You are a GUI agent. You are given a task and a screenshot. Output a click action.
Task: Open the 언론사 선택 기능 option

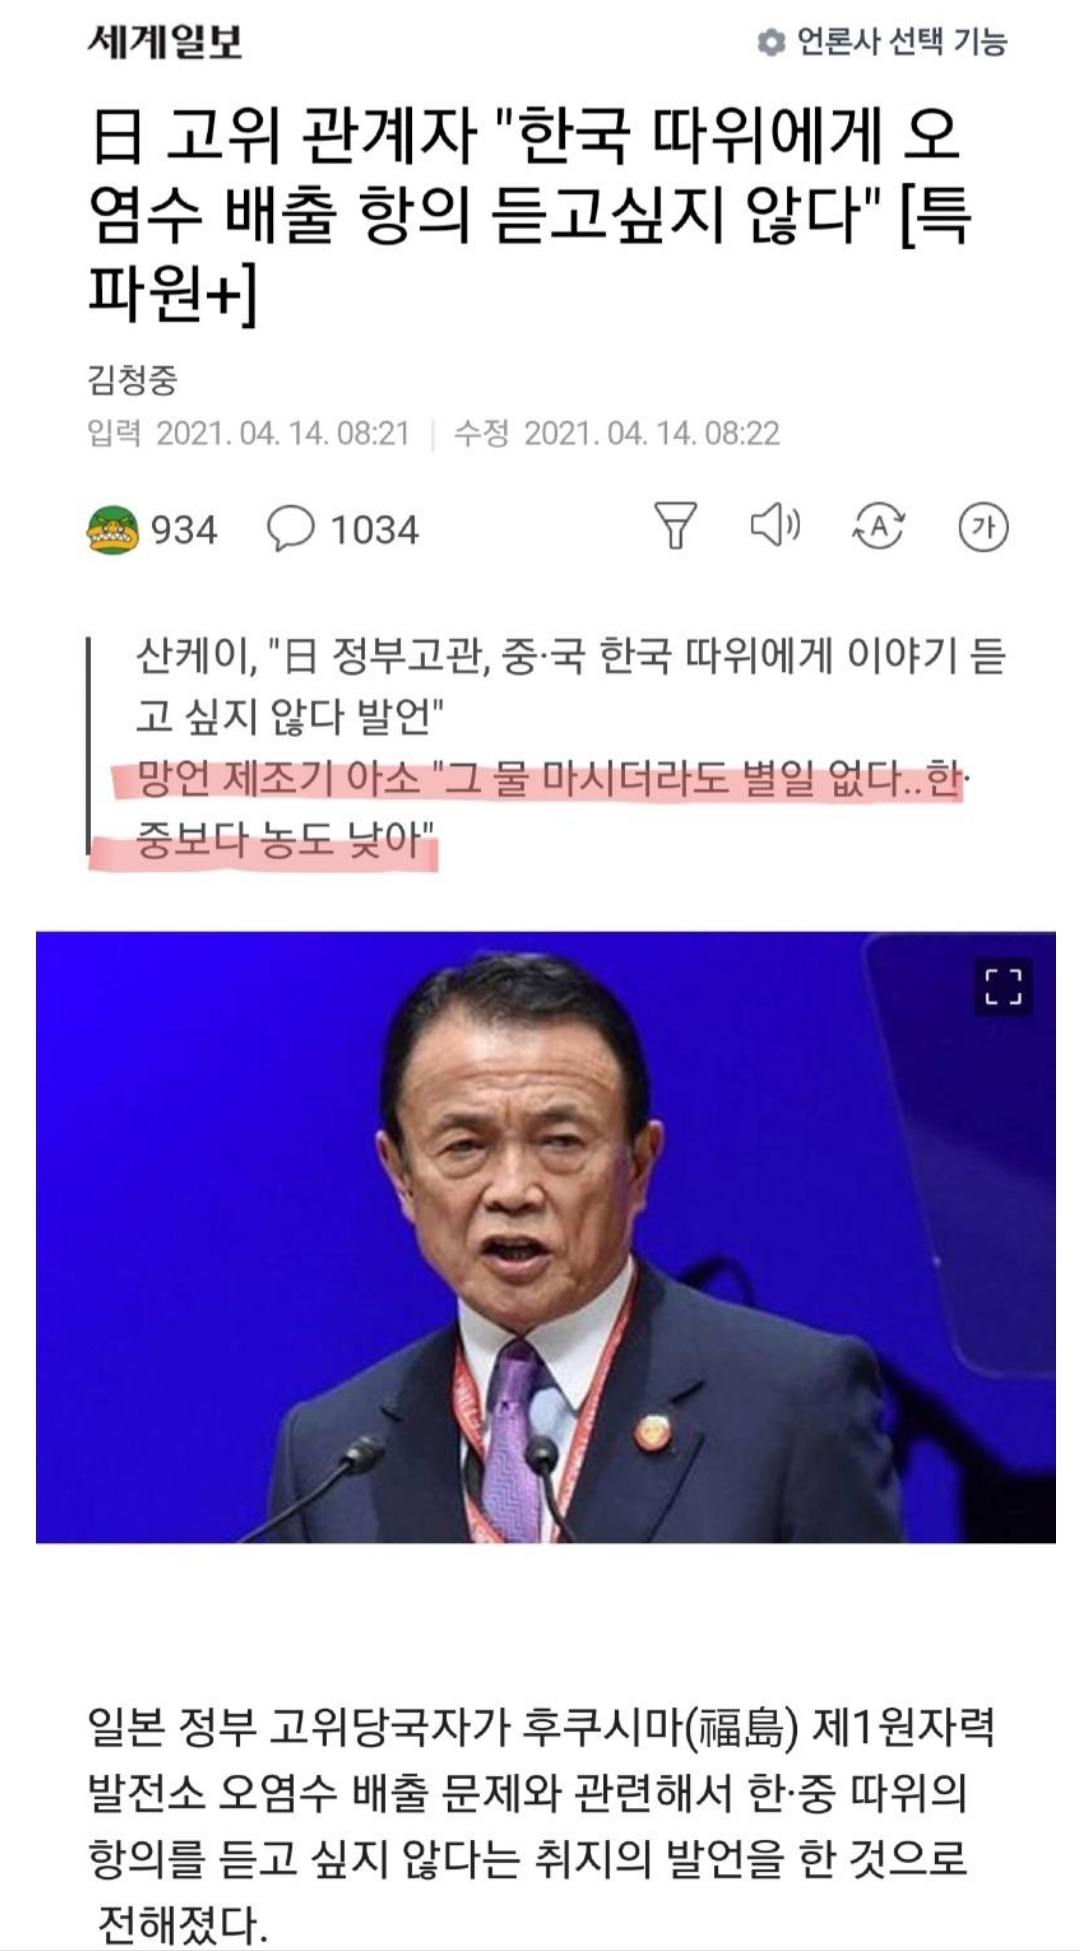pos(901,42)
